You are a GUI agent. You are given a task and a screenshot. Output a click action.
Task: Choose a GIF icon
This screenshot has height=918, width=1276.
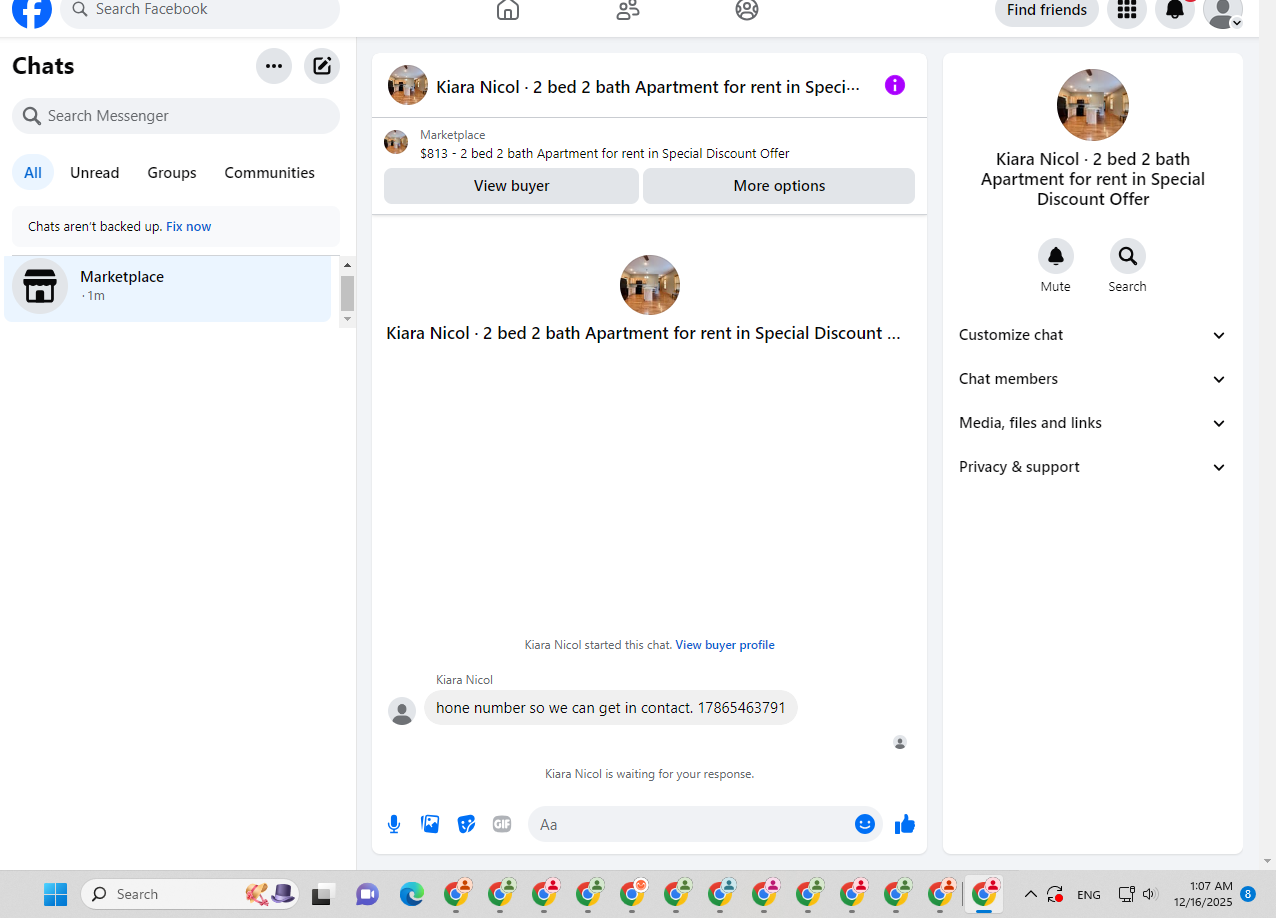[x=502, y=824]
